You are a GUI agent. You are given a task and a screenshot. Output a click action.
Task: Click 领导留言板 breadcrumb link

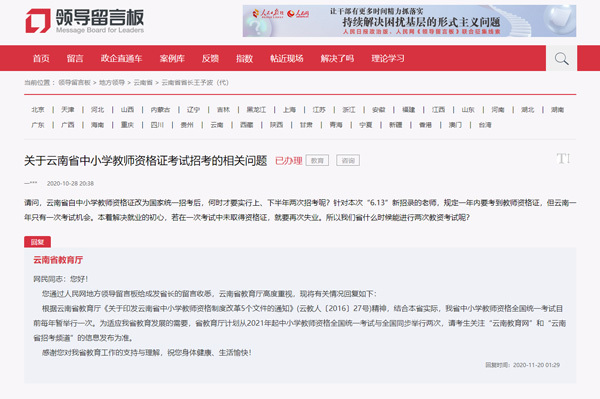[74, 83]
